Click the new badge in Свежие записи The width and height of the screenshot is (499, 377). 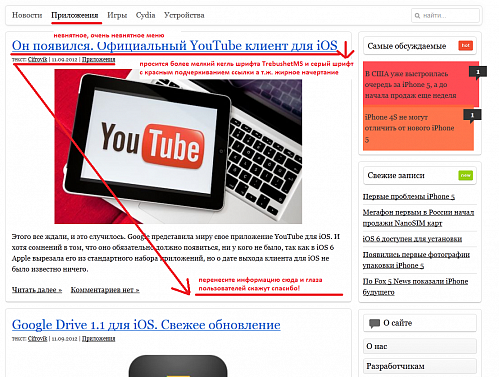465,175
